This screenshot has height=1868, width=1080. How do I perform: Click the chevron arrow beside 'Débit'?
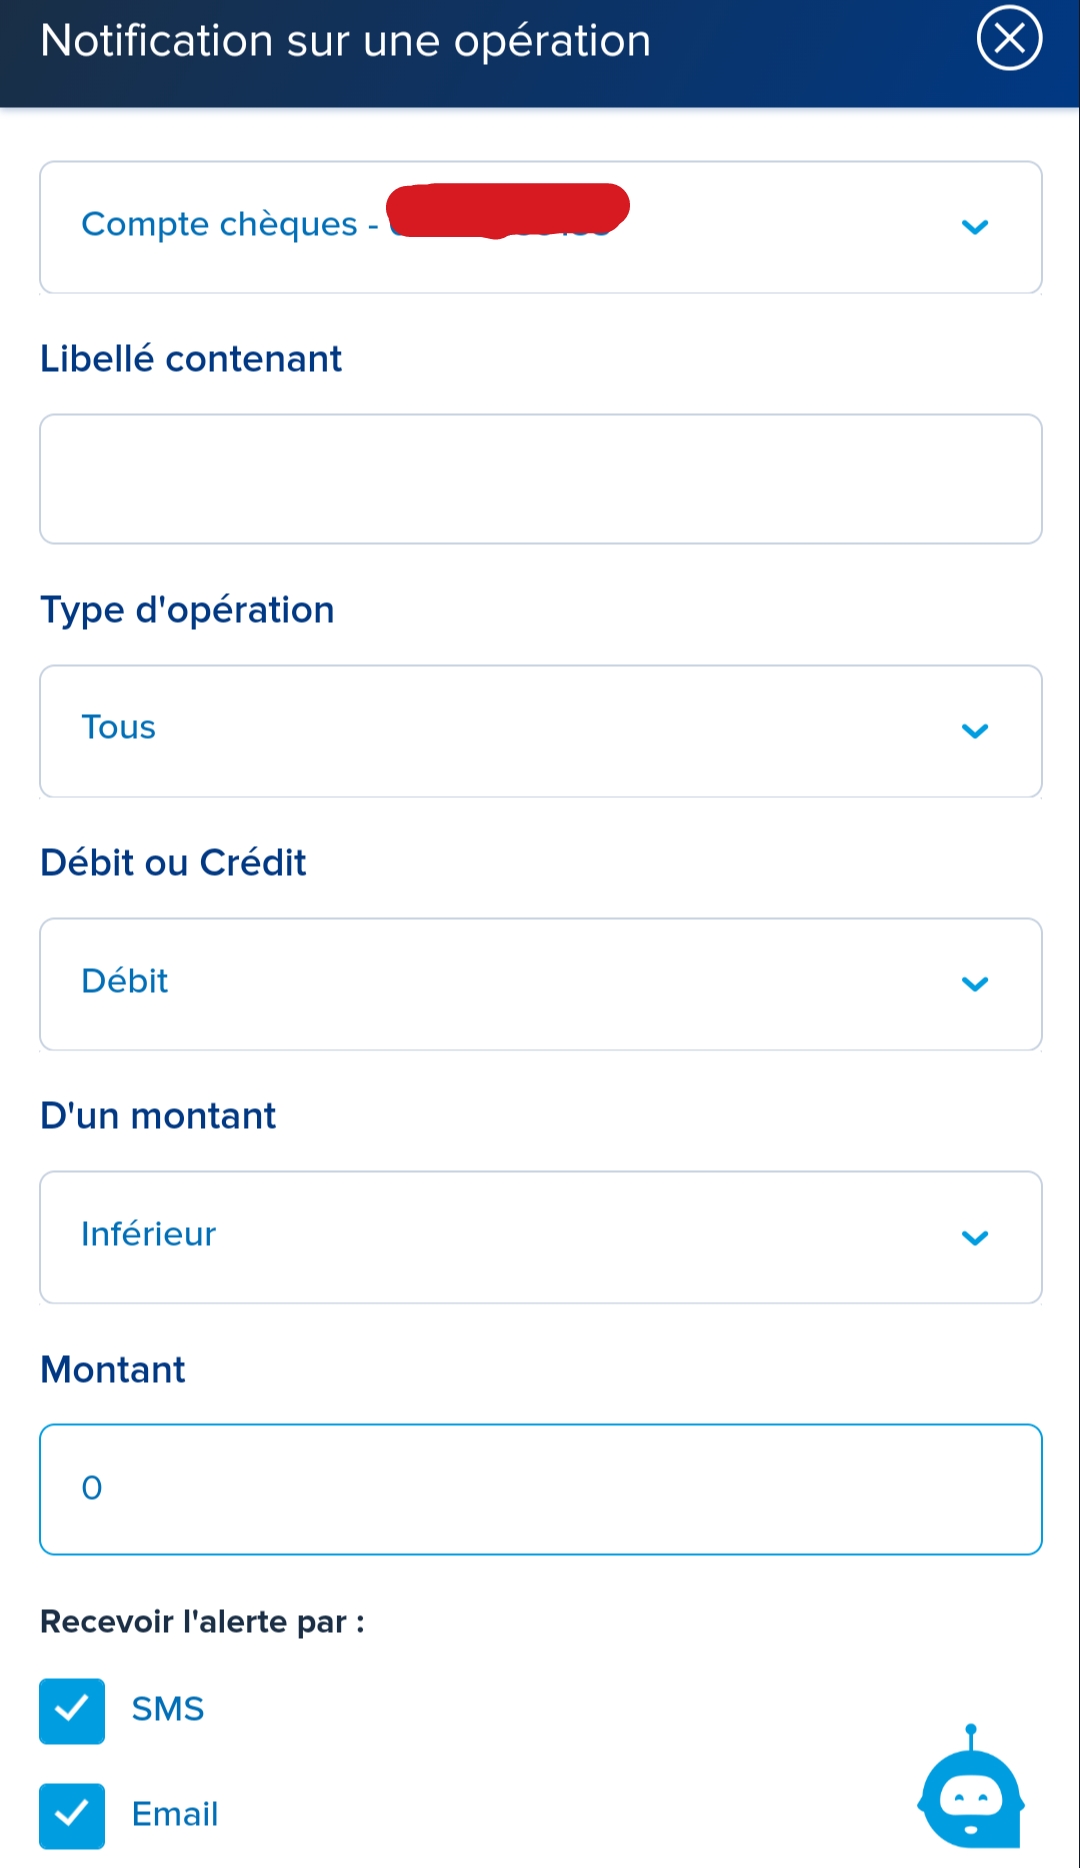coord(974,984)
